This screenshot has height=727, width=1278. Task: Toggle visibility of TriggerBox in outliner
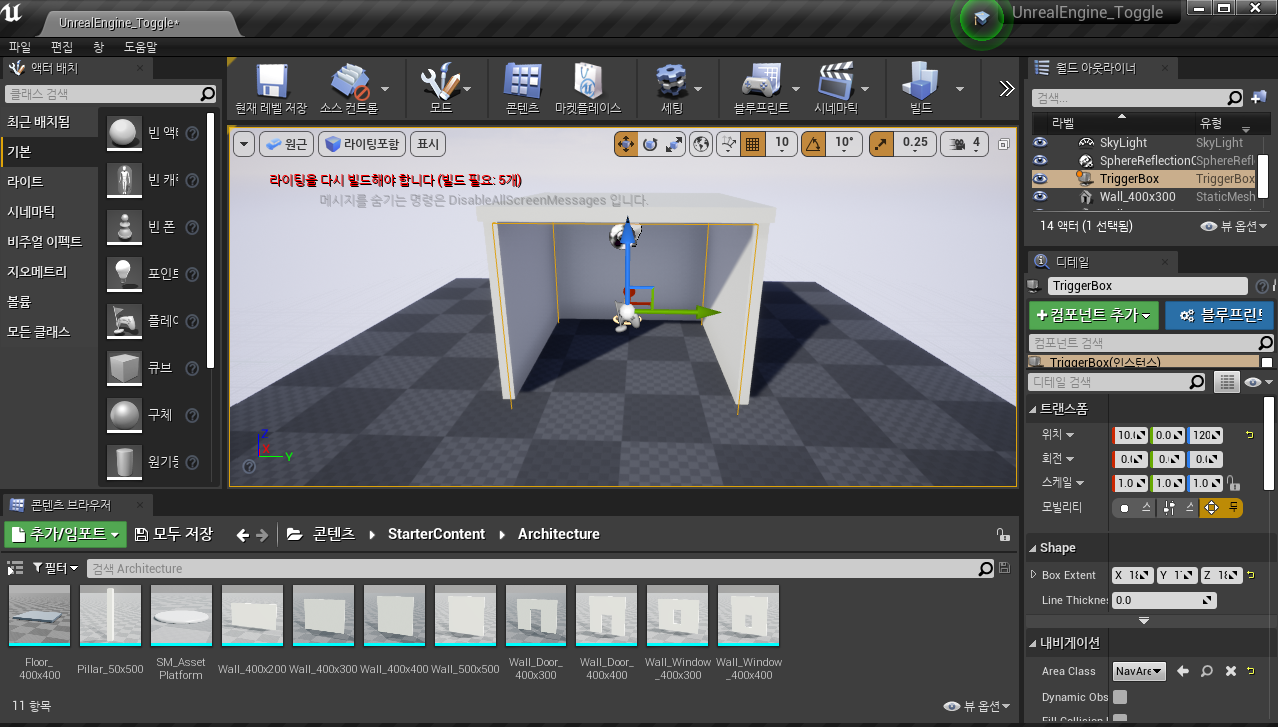[x=1040, y=179]
